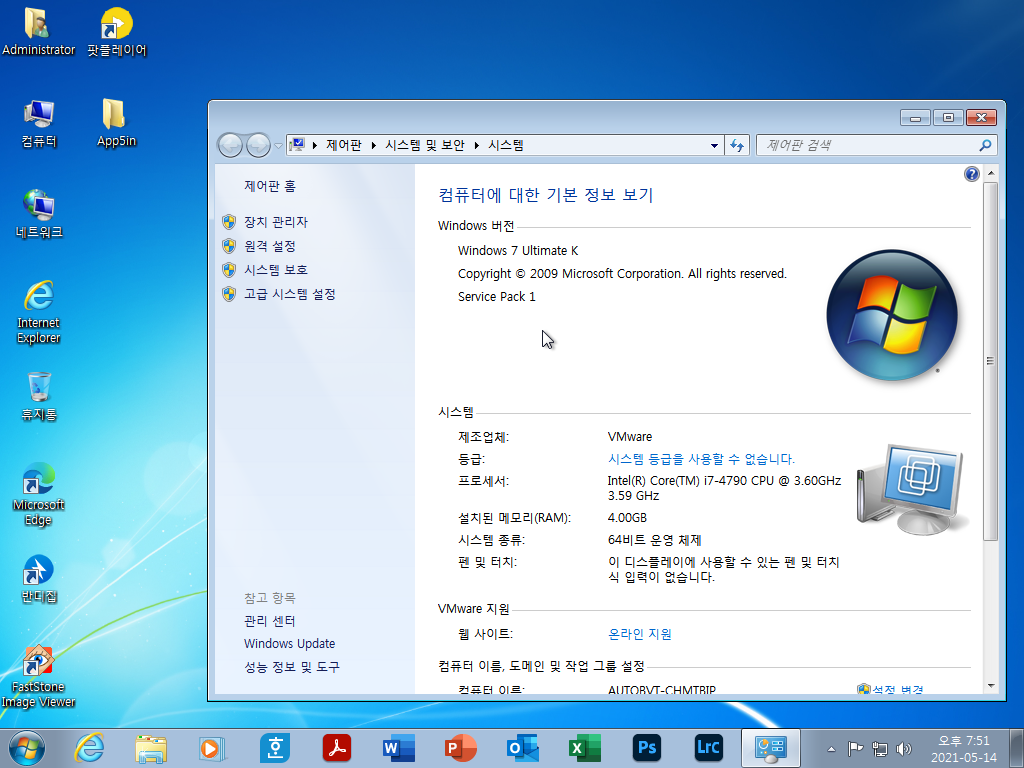Launch Lightroom Classic from taskbar
The height and width of the screenshot is (768, 1024).
click(x=709, y=748)
